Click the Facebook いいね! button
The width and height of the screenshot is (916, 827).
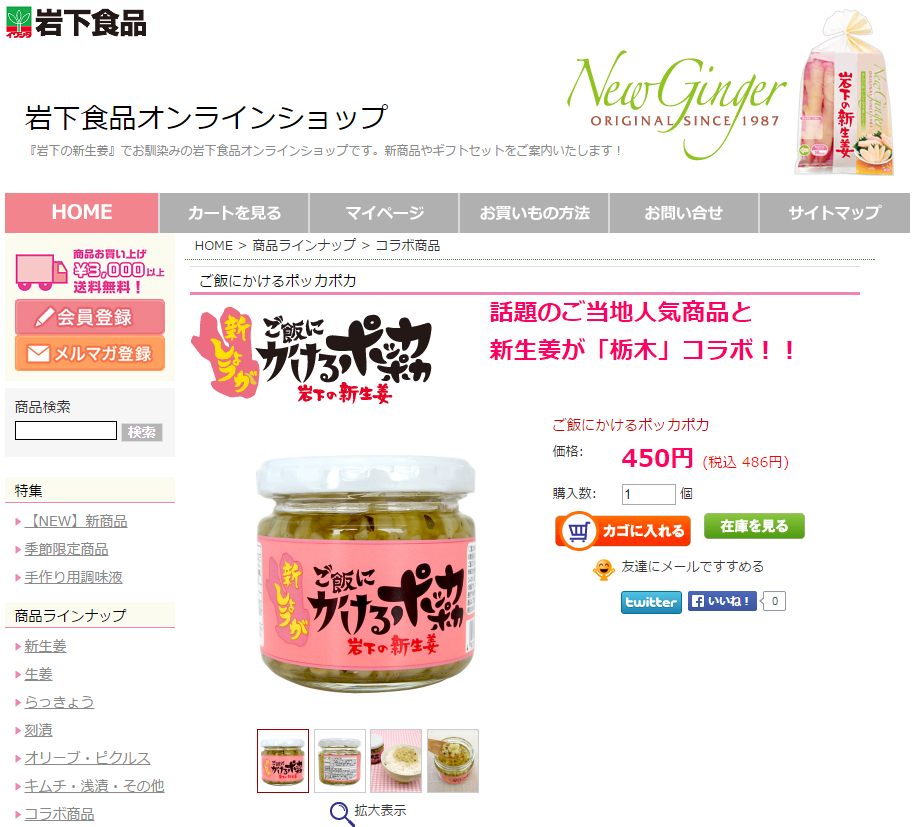(x=721, y=601)
